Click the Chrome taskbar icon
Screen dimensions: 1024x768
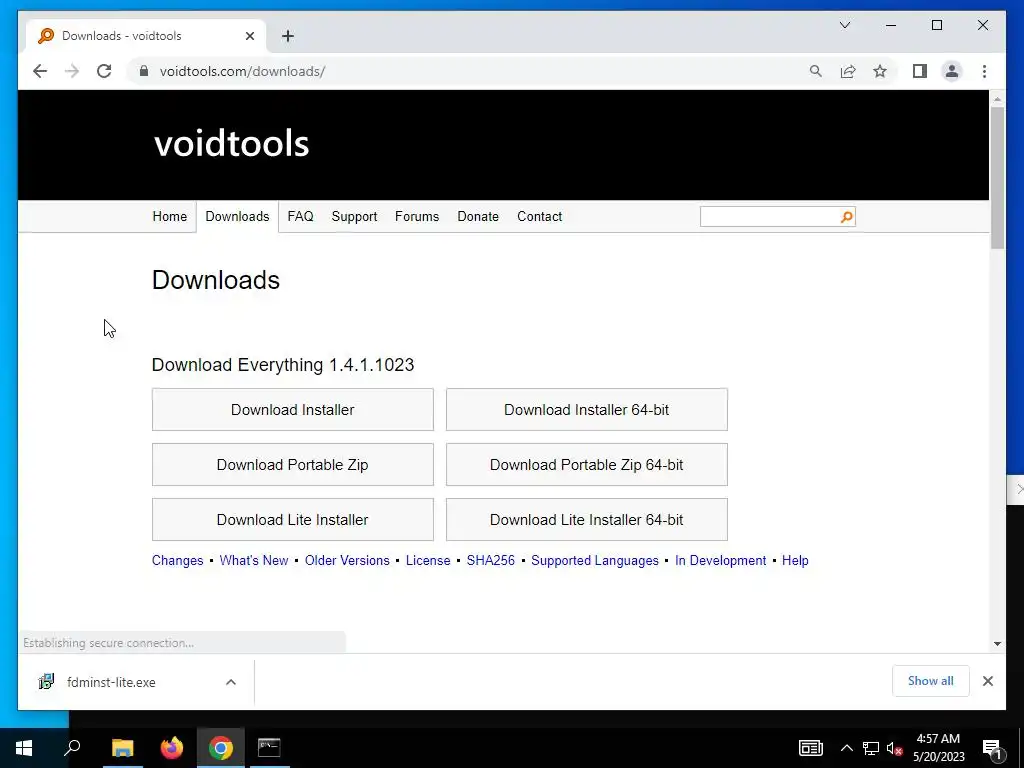(x=221, y=748)
